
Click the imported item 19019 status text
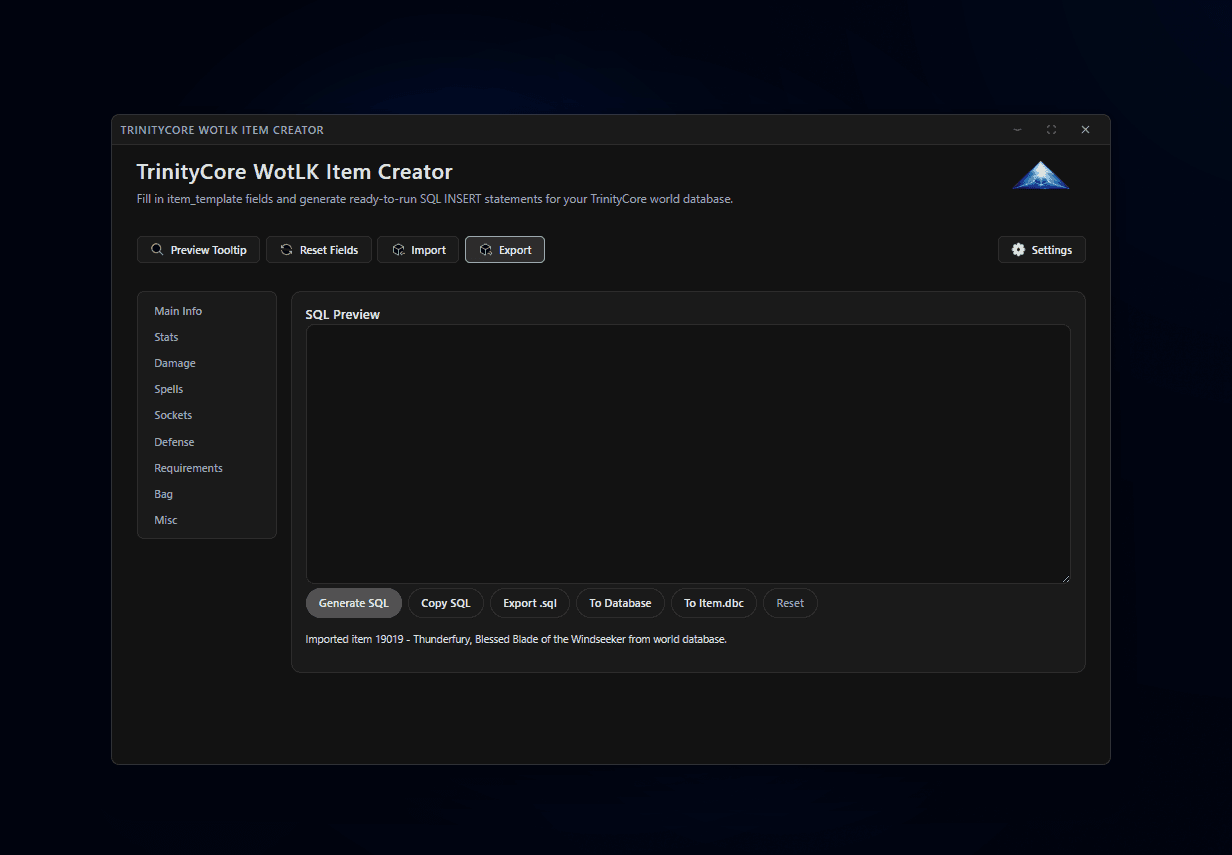(x=516, y=639)
